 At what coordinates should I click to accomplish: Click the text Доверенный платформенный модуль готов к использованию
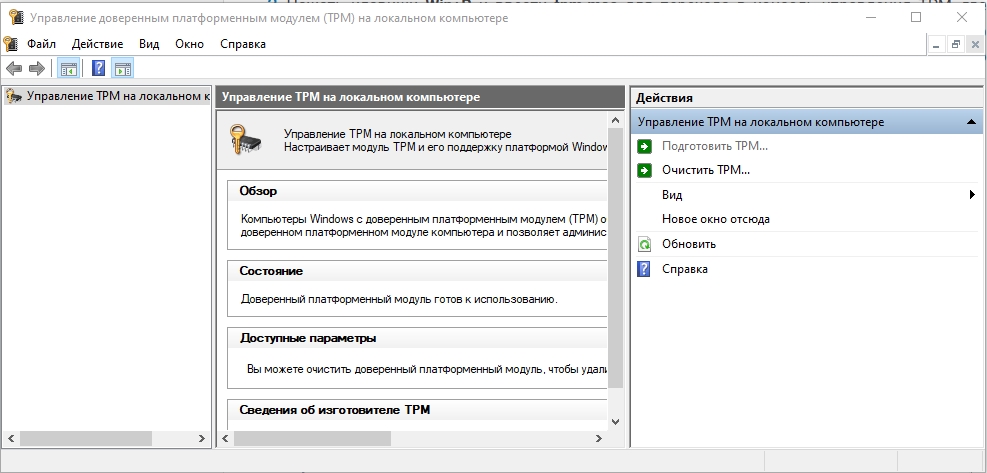pyautogui.click(x=399, y=299)
